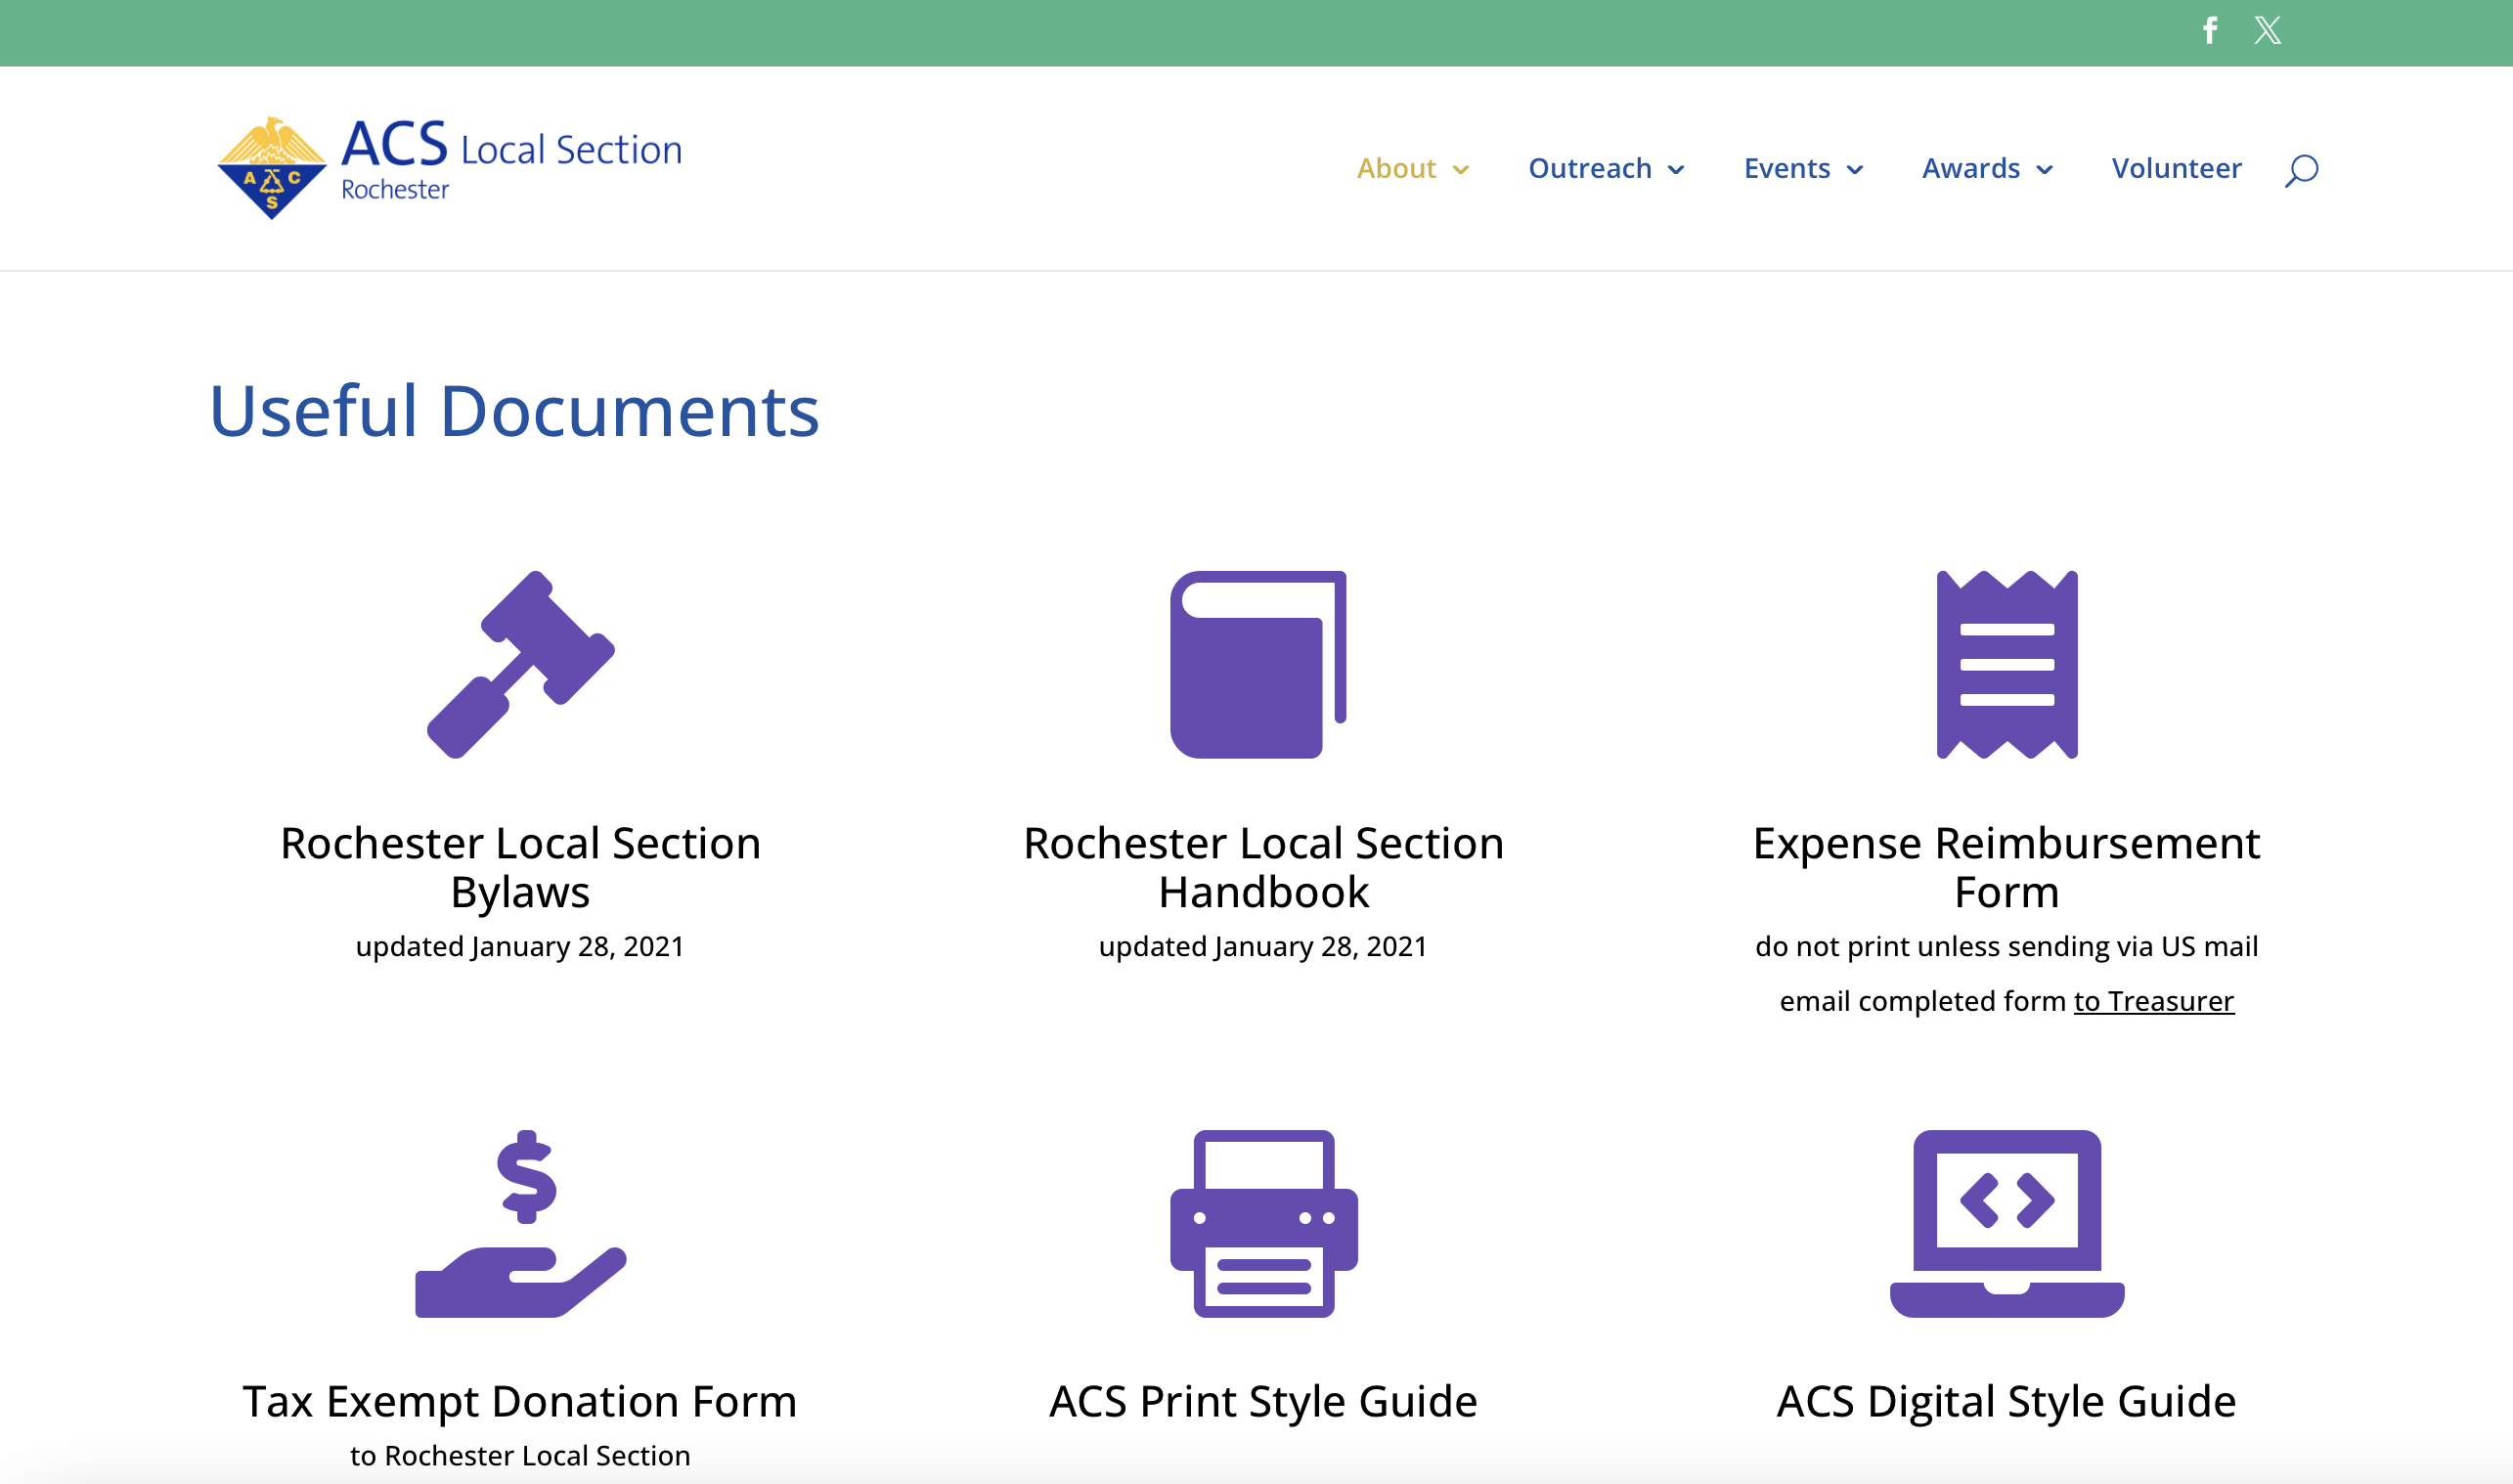Open Expense Reimbursement Form title
Image resolution: width=2513 pixels, height=1484 pixels.
2007,867
